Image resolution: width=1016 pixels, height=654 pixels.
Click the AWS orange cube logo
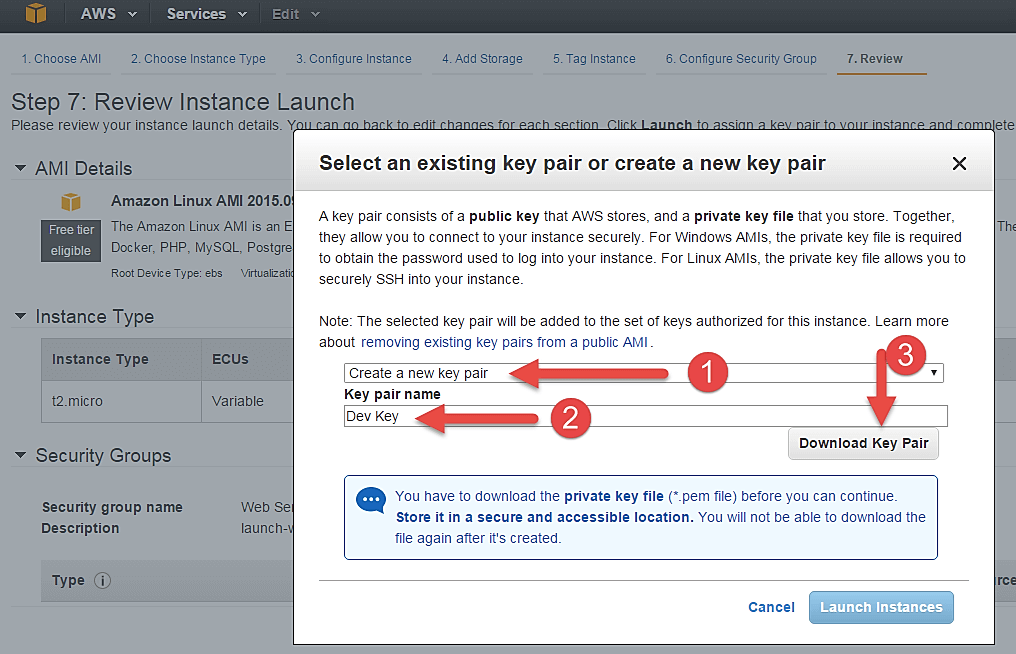pos(36,13)
